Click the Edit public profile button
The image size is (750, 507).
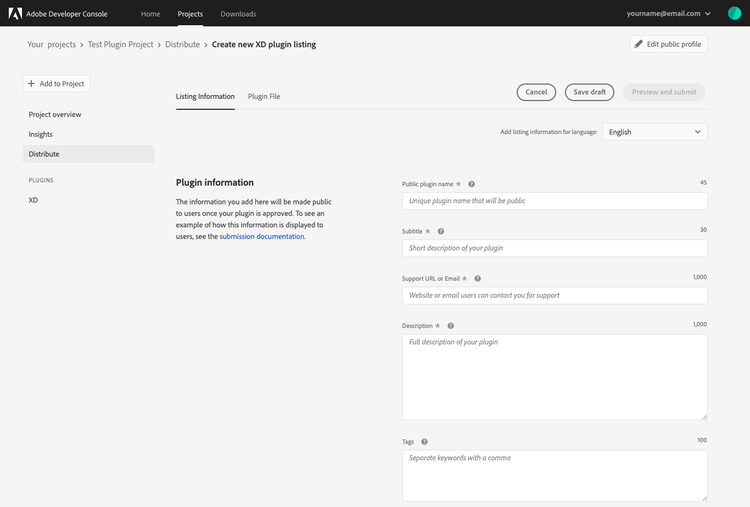pyautogui.click(x=669, y=44)
